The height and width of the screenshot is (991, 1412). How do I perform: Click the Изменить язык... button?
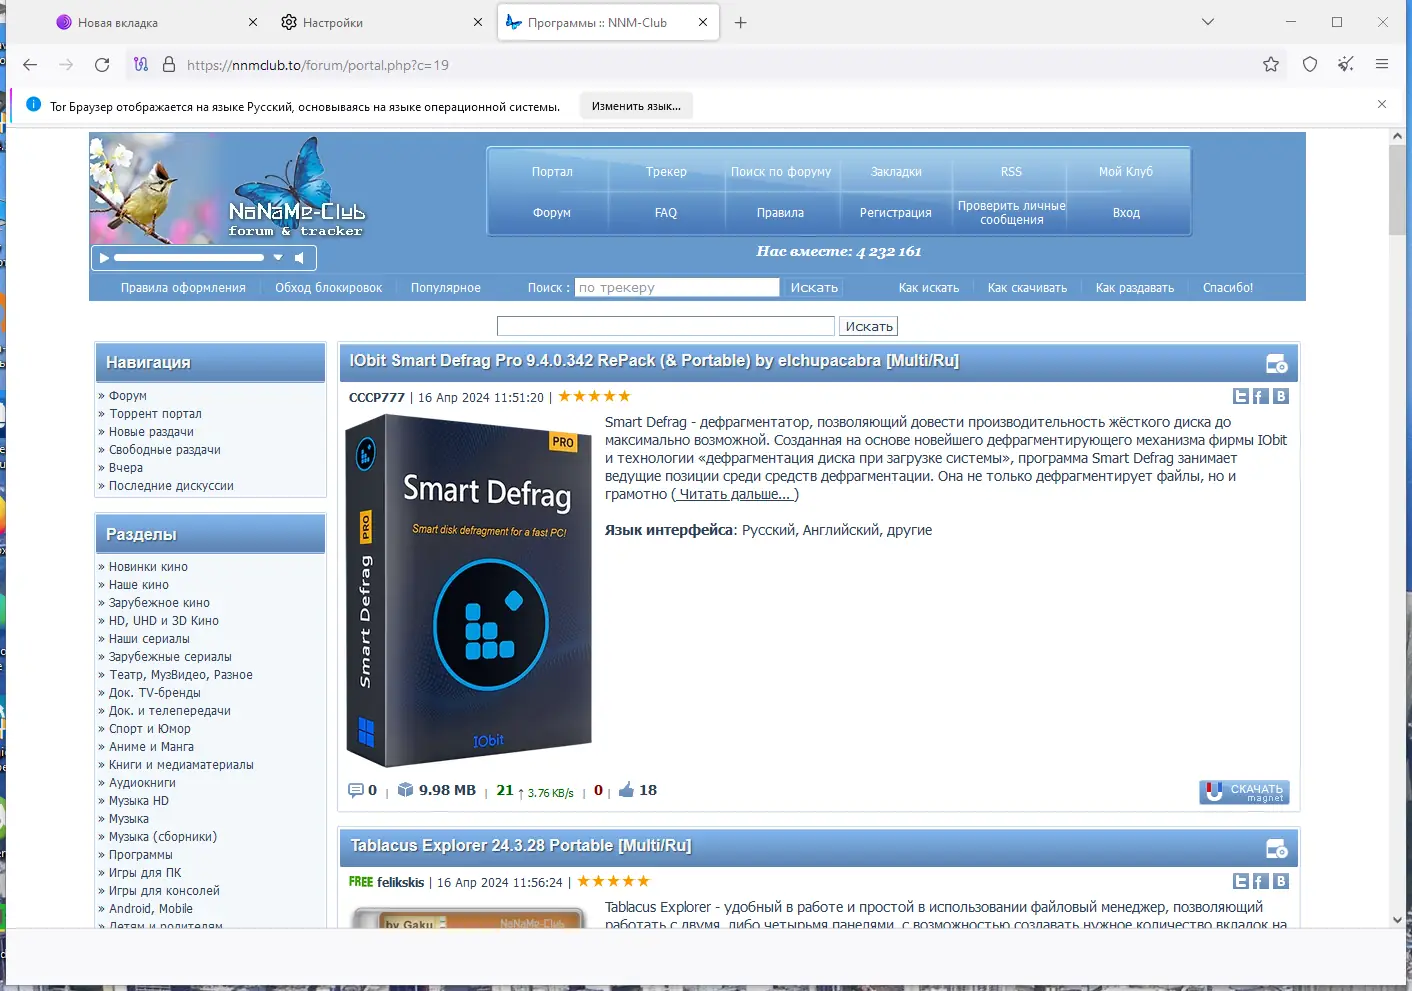pos(636,106)
